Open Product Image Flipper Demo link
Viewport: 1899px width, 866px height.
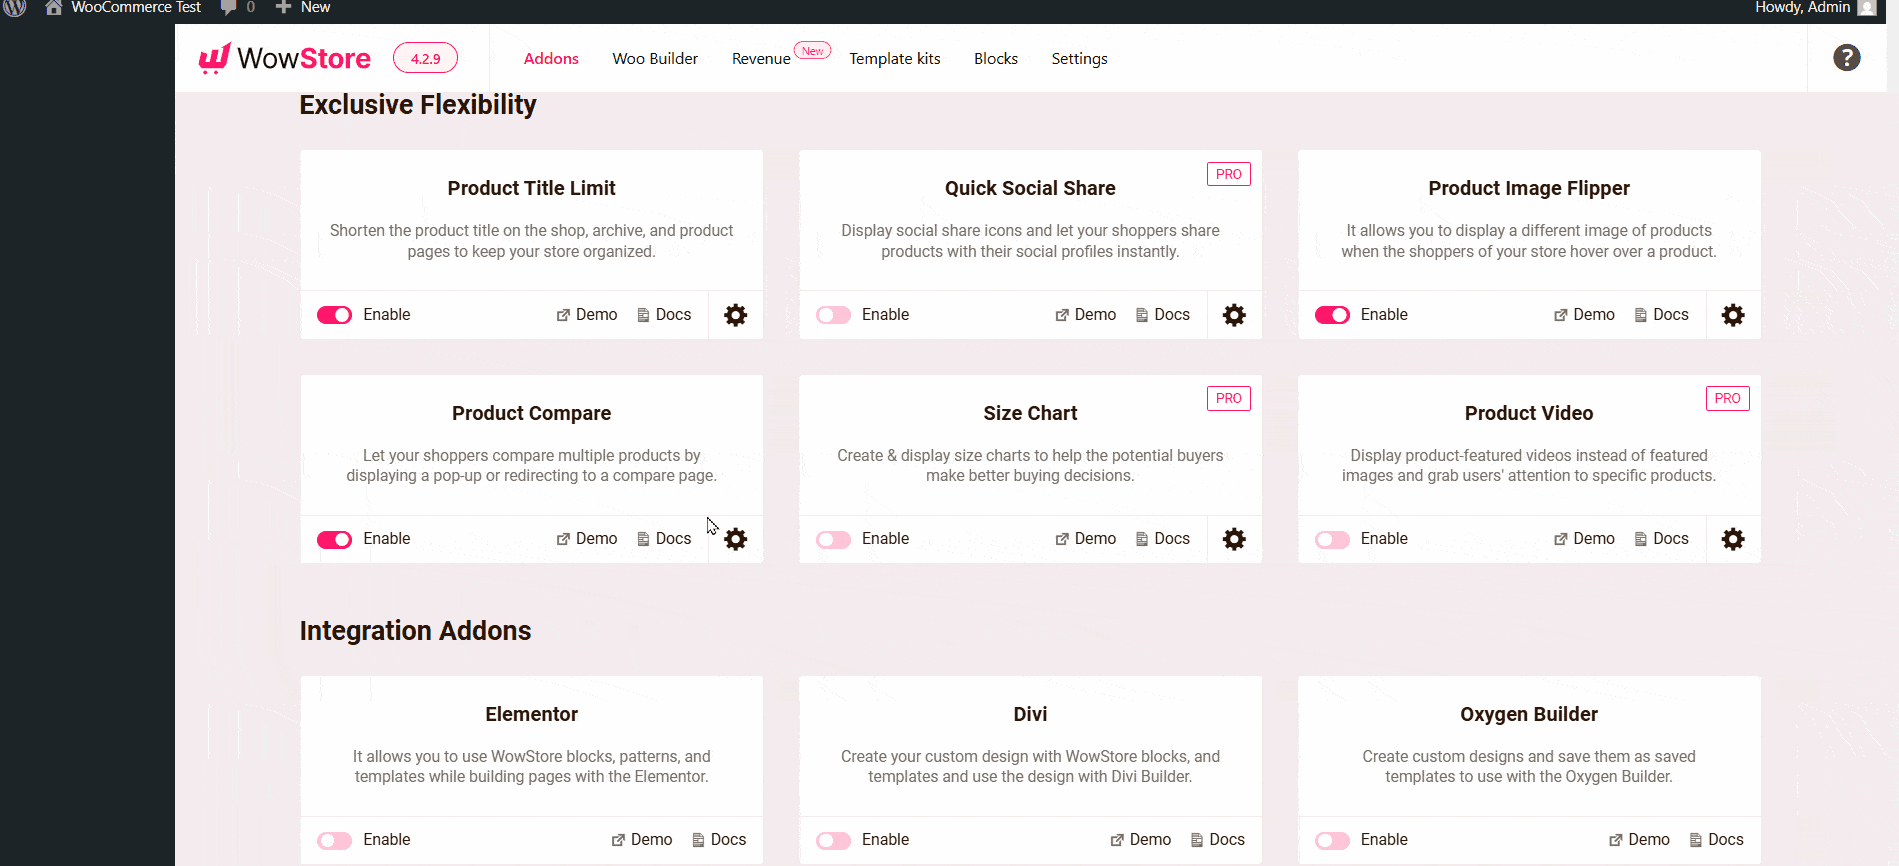1585,314
